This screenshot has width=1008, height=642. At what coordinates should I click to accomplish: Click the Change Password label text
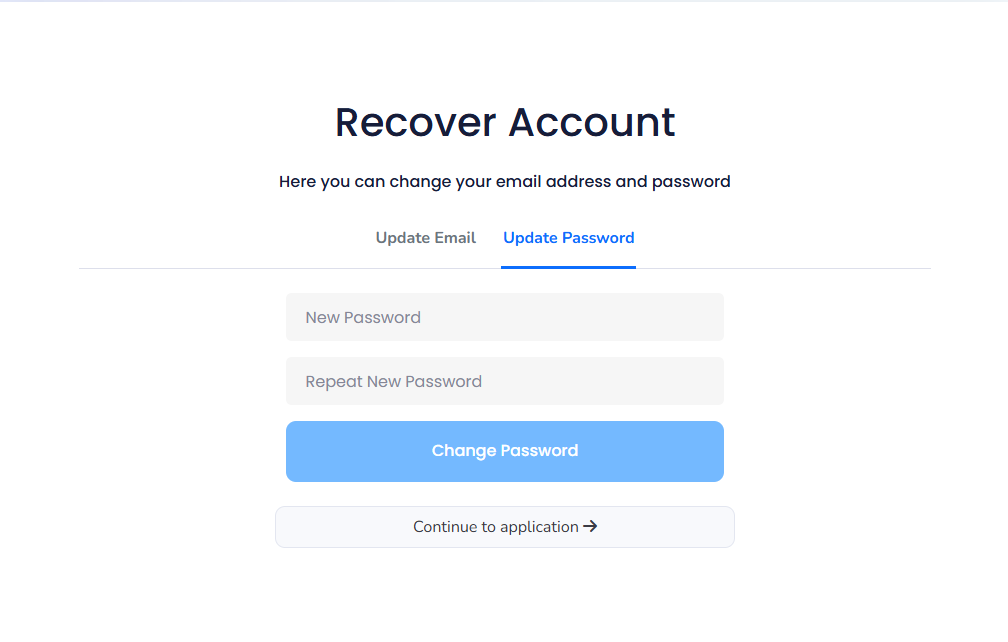click(x=505, y=451)
